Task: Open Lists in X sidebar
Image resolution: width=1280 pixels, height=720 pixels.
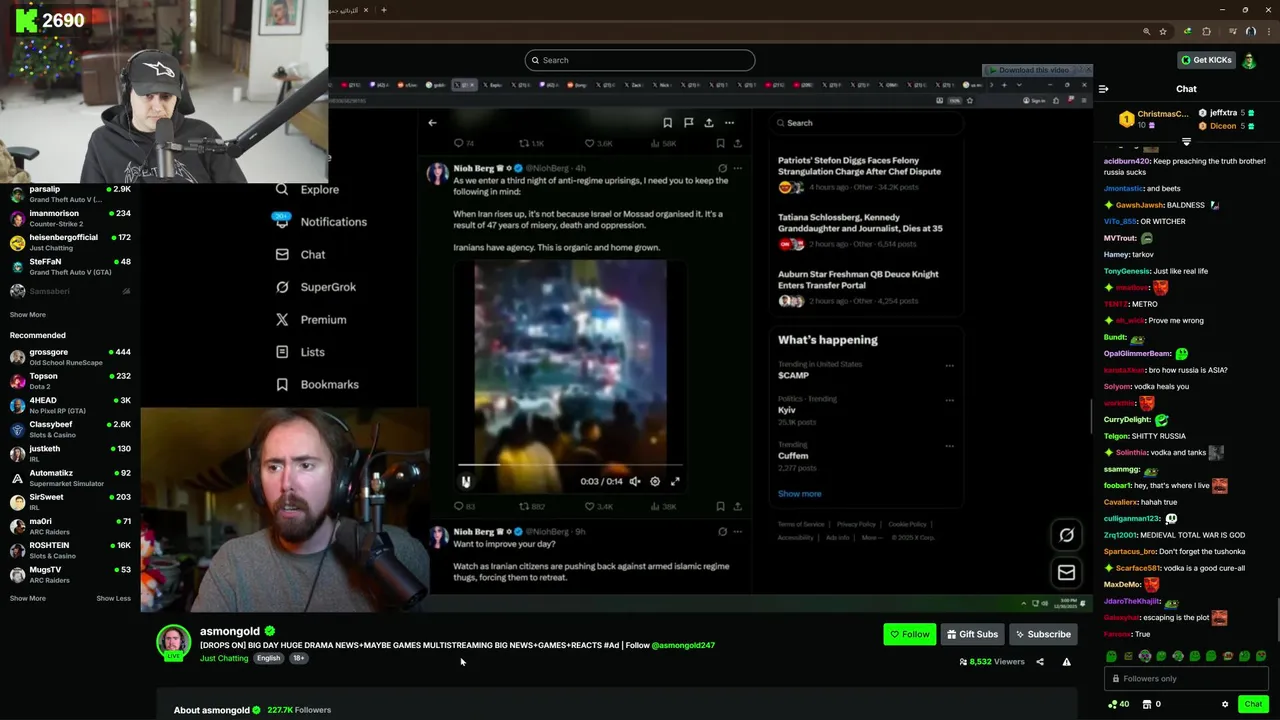Action: click(299, 352)
